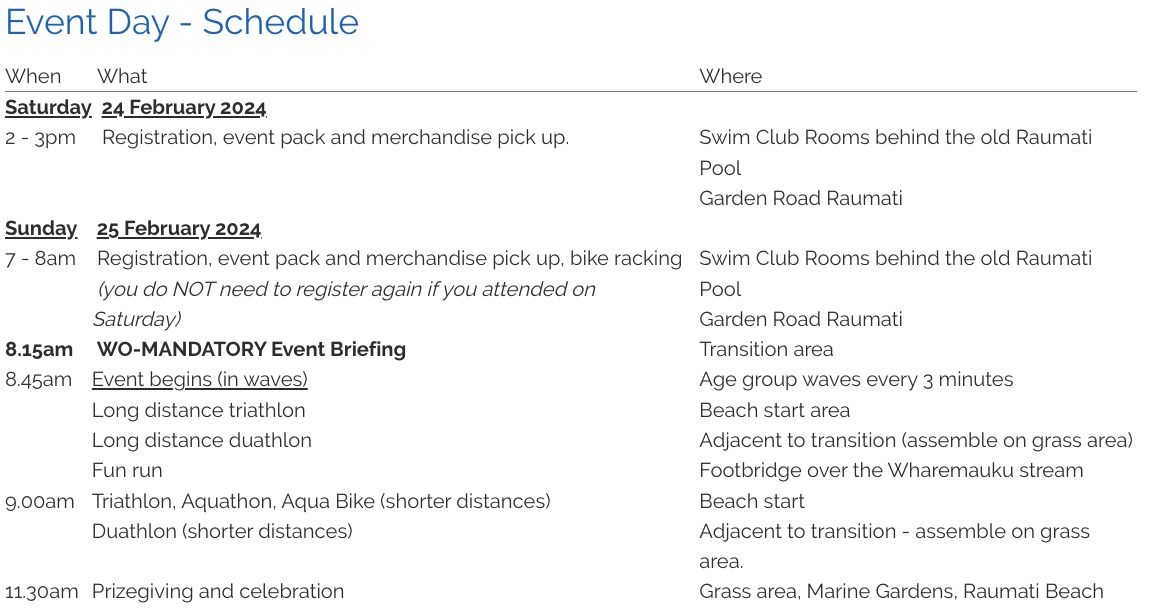
Task: Click "Footbridge over the Wharemauku stream" location
Action: (891, 470)
